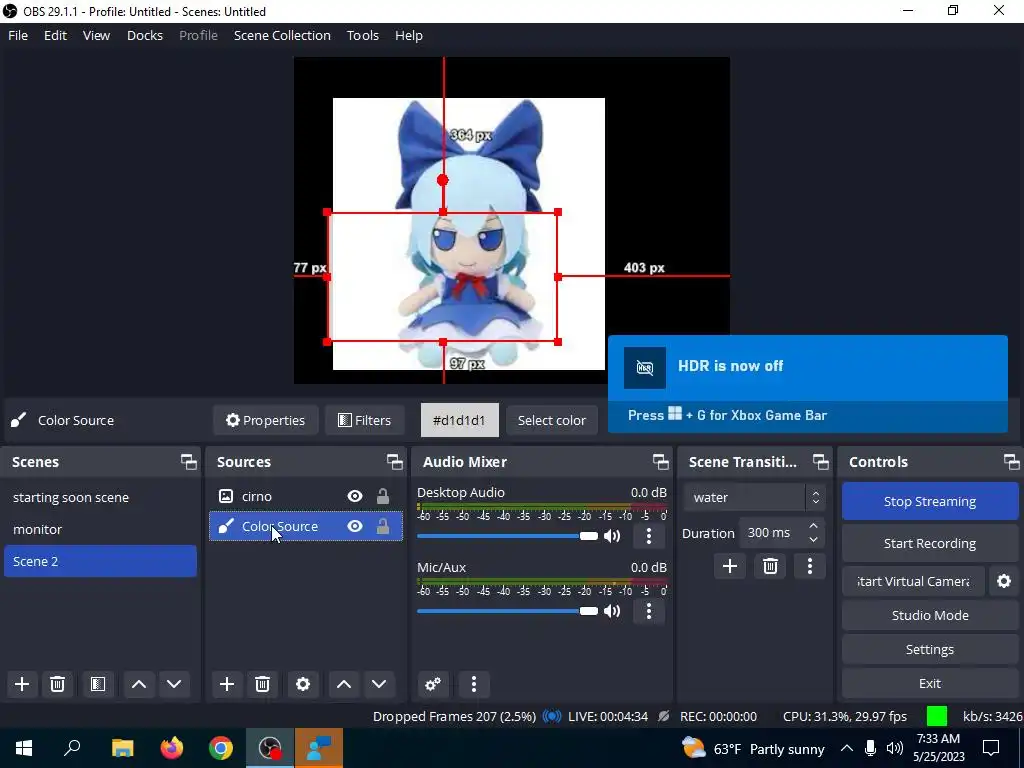This screenshot has width=1024, height=768.
Task: Open Mic/Aux options three-dot menu
Action: click(x=648, y=611)
